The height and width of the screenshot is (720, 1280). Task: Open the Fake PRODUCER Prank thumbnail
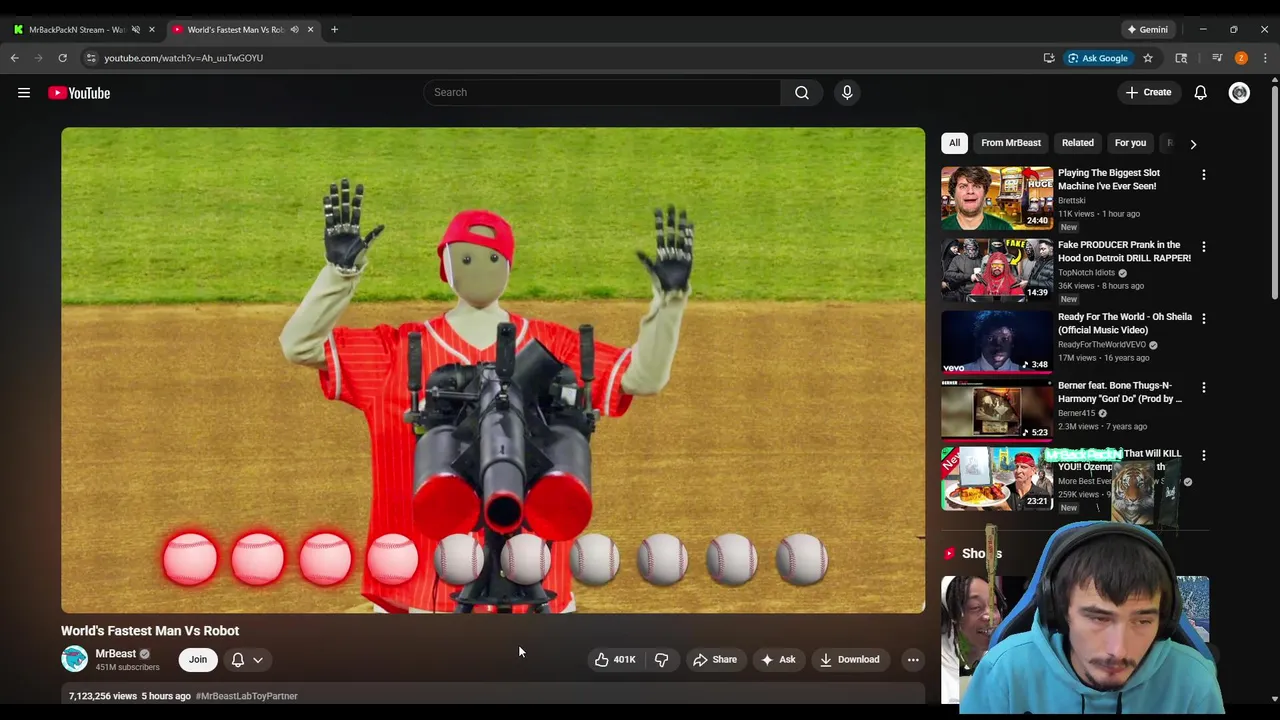[997, 270]
